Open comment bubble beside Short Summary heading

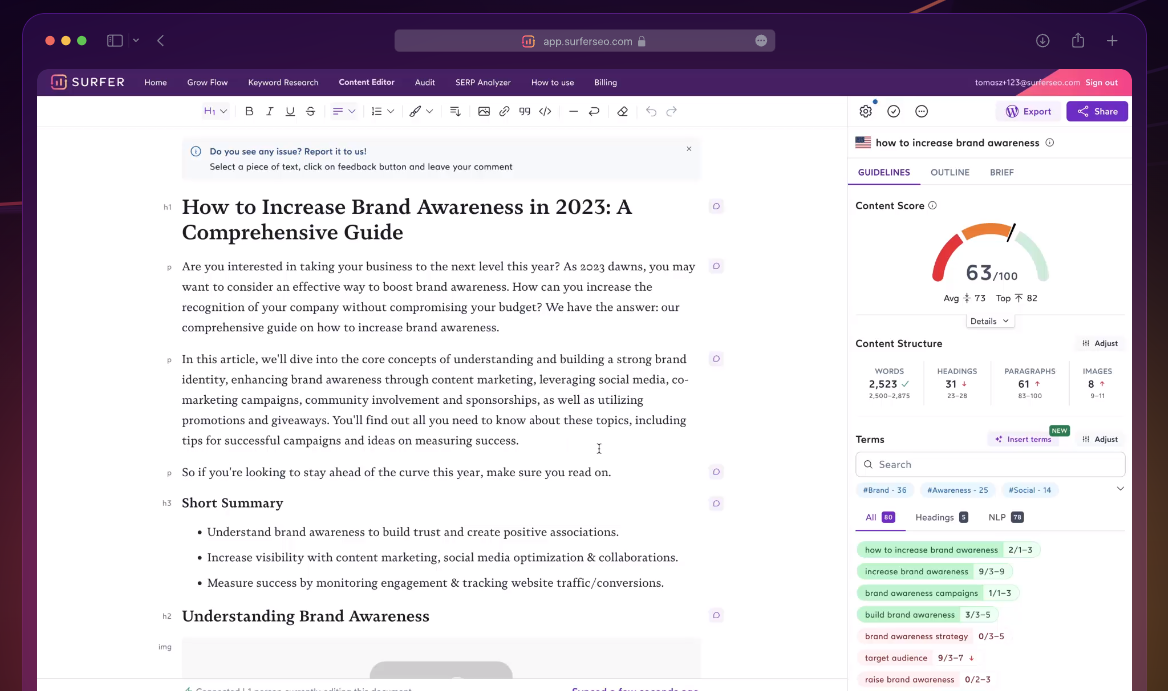(716, 503)
